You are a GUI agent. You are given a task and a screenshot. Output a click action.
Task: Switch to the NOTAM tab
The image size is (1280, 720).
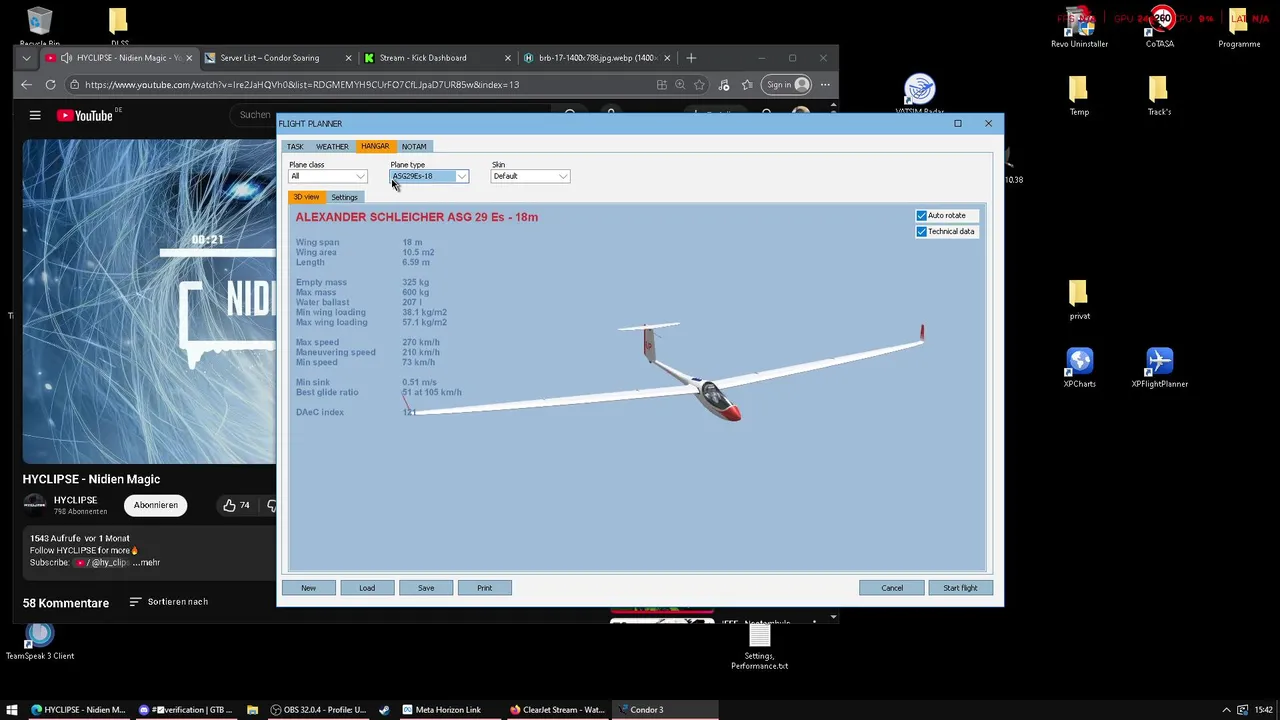click(x=414, y=146)
